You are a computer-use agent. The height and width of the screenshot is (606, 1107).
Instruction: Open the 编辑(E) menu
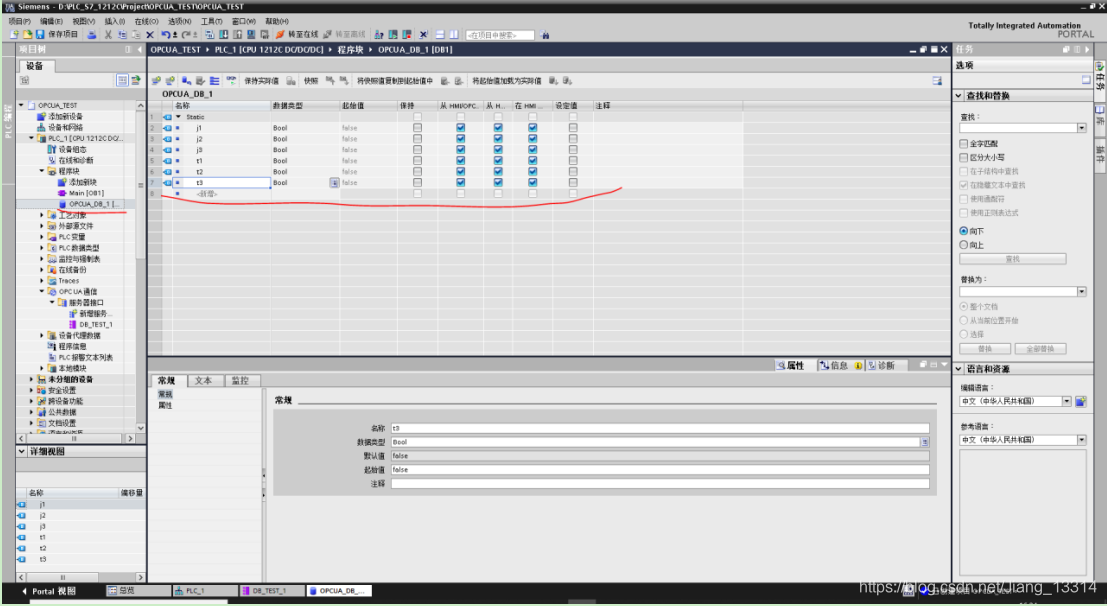pyautogui.click(x=51, y=21)
